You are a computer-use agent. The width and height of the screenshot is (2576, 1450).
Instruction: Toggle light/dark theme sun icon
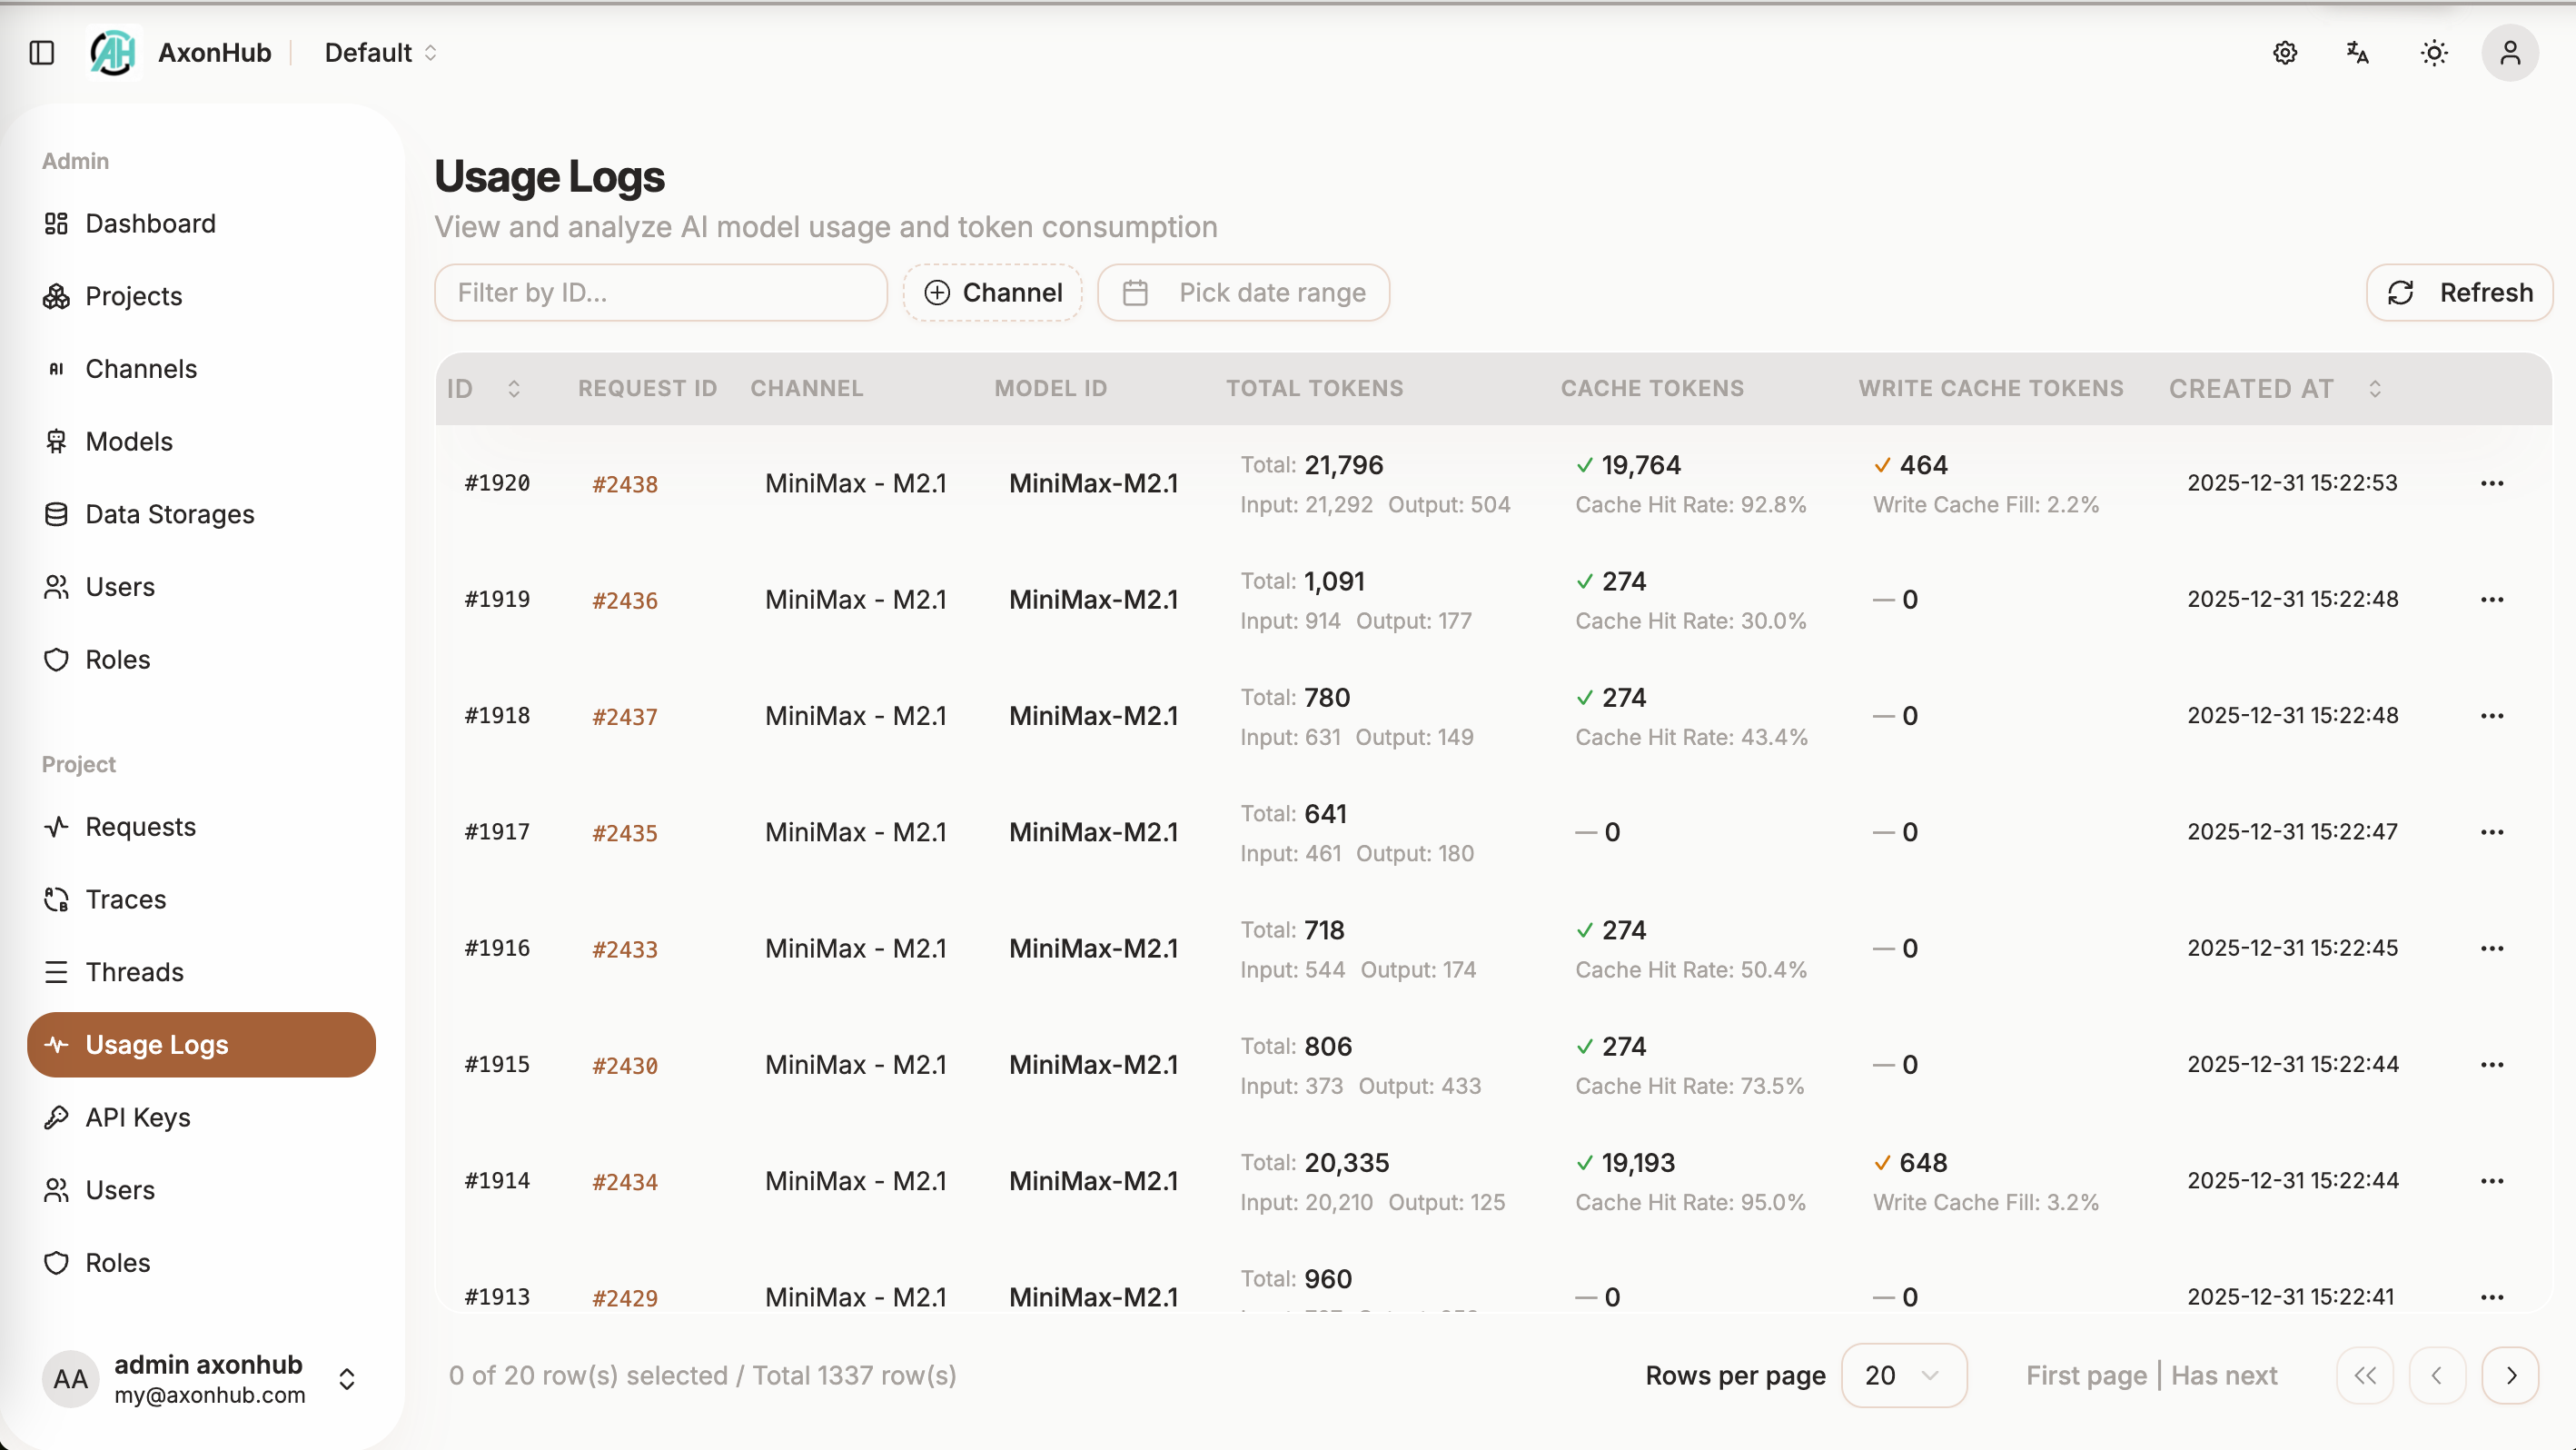coord(2434,52)
